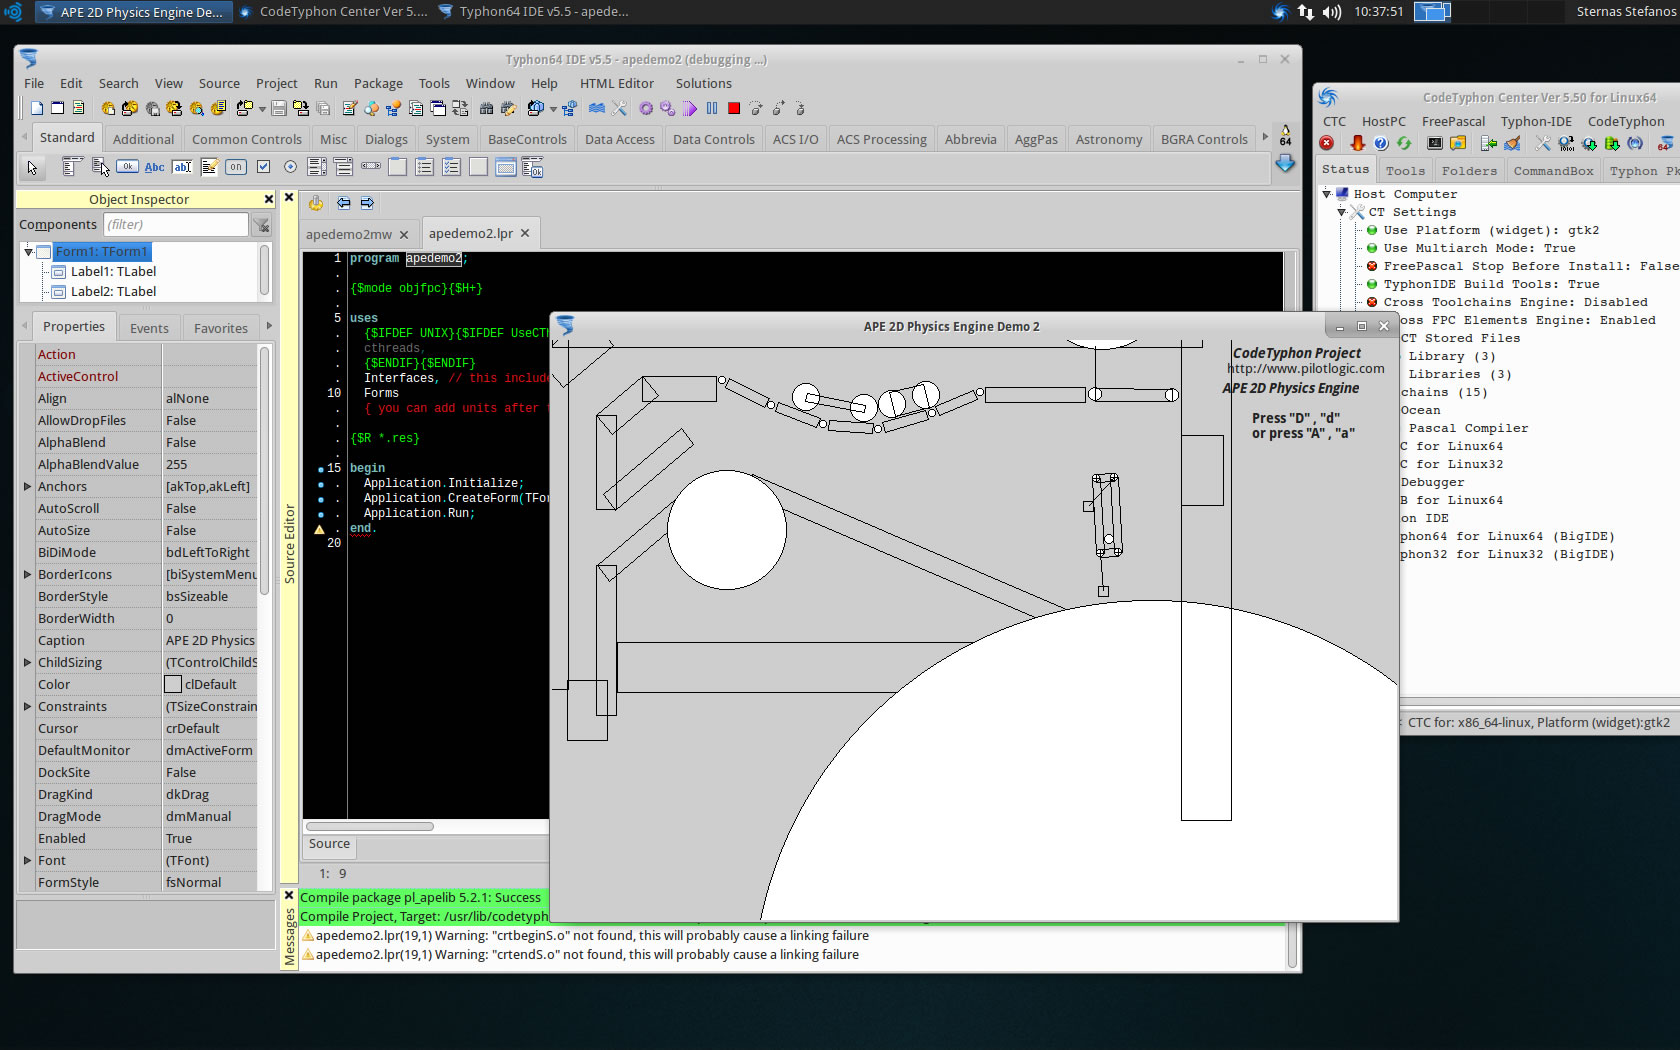This screenshot has height=1050, width=1680.
Task: Select the TButton 'Ok' component icon
Action: (x=127, y=167)
